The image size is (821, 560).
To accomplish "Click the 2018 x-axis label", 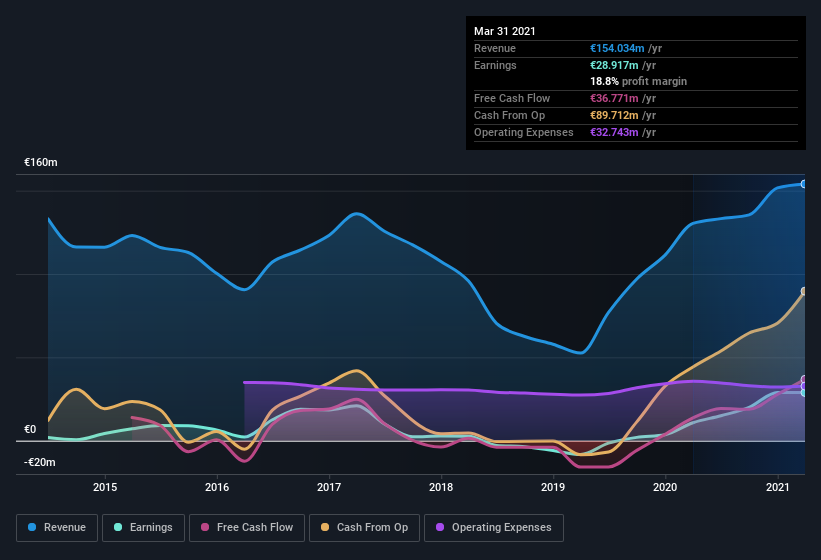I will pos(441,487).
